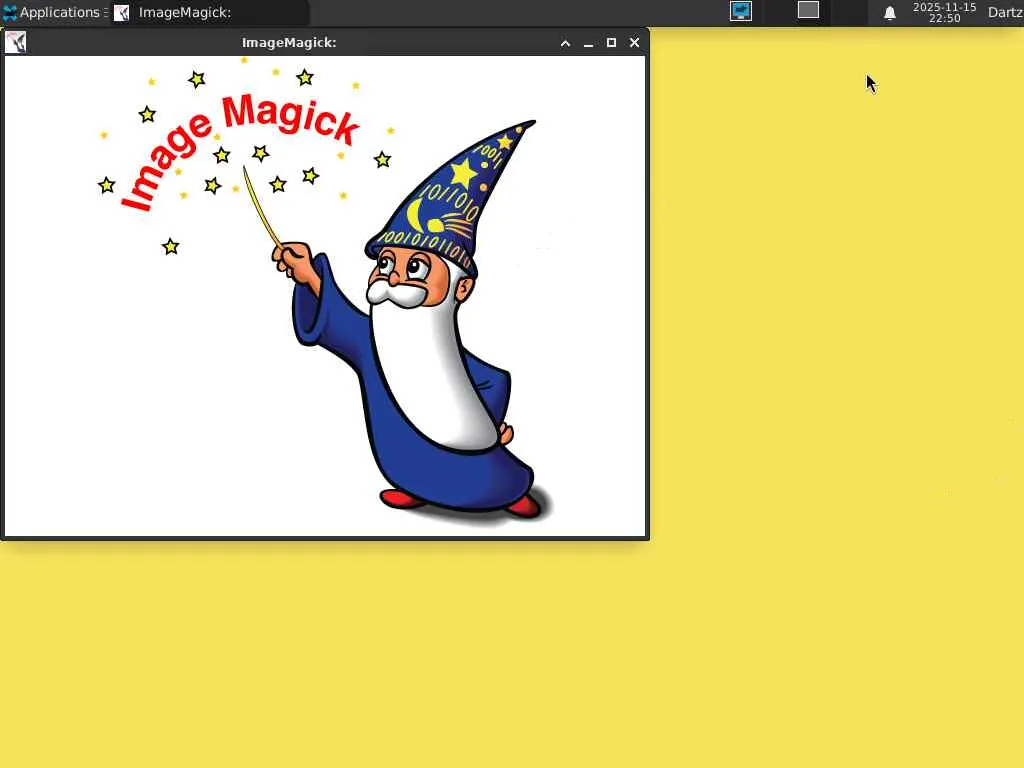Click the ImageMagick titlebar text
Screen dimensions: 1024x768
pyautogui.click(x=289, y=43)
